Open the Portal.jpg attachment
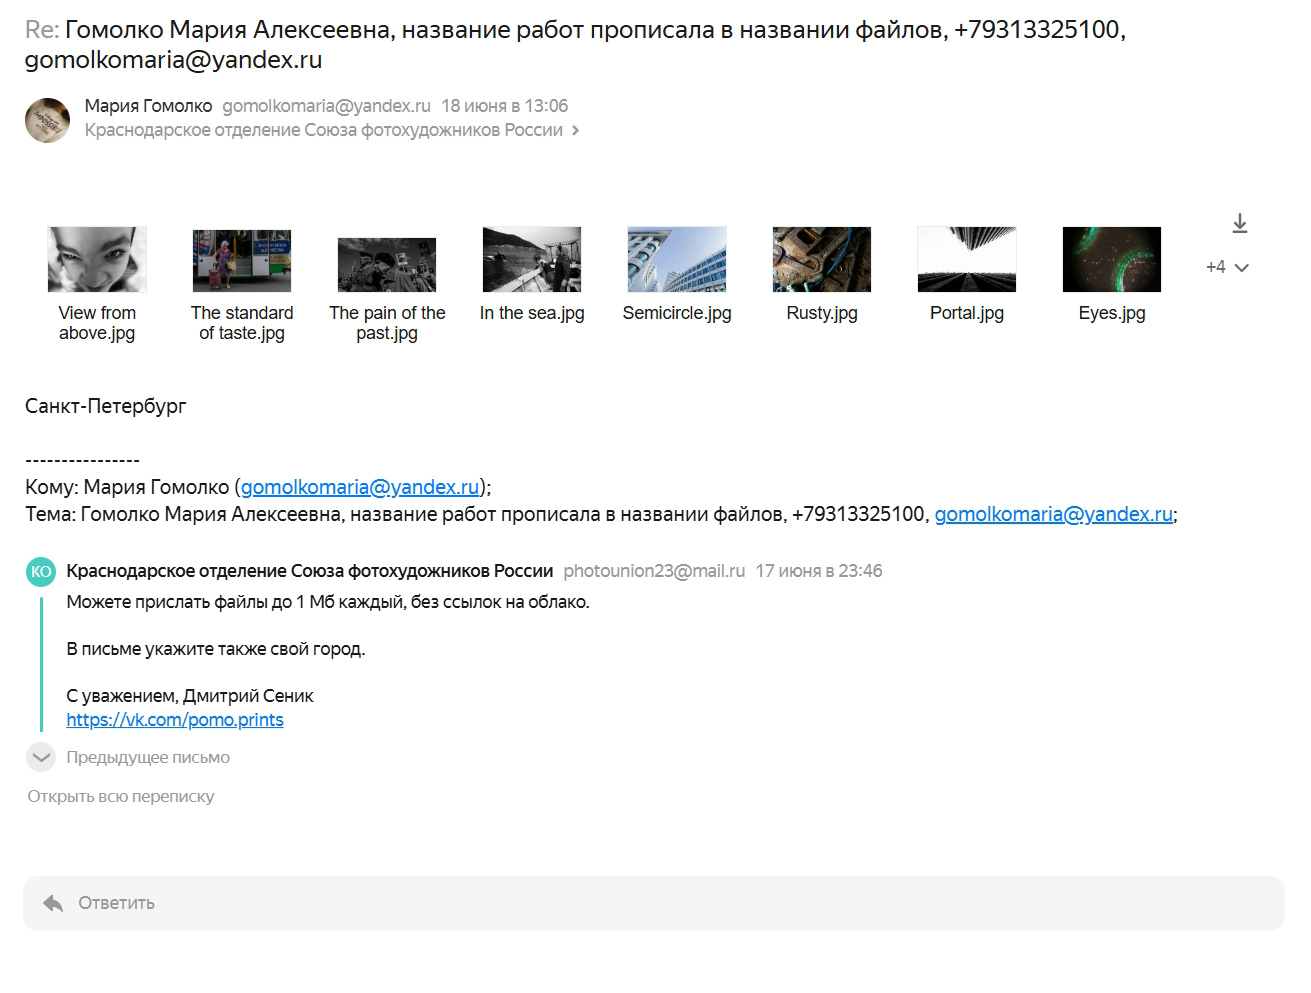Image resolution: width=1311 pixels, height=993 pixels. [x=967, y=260]
